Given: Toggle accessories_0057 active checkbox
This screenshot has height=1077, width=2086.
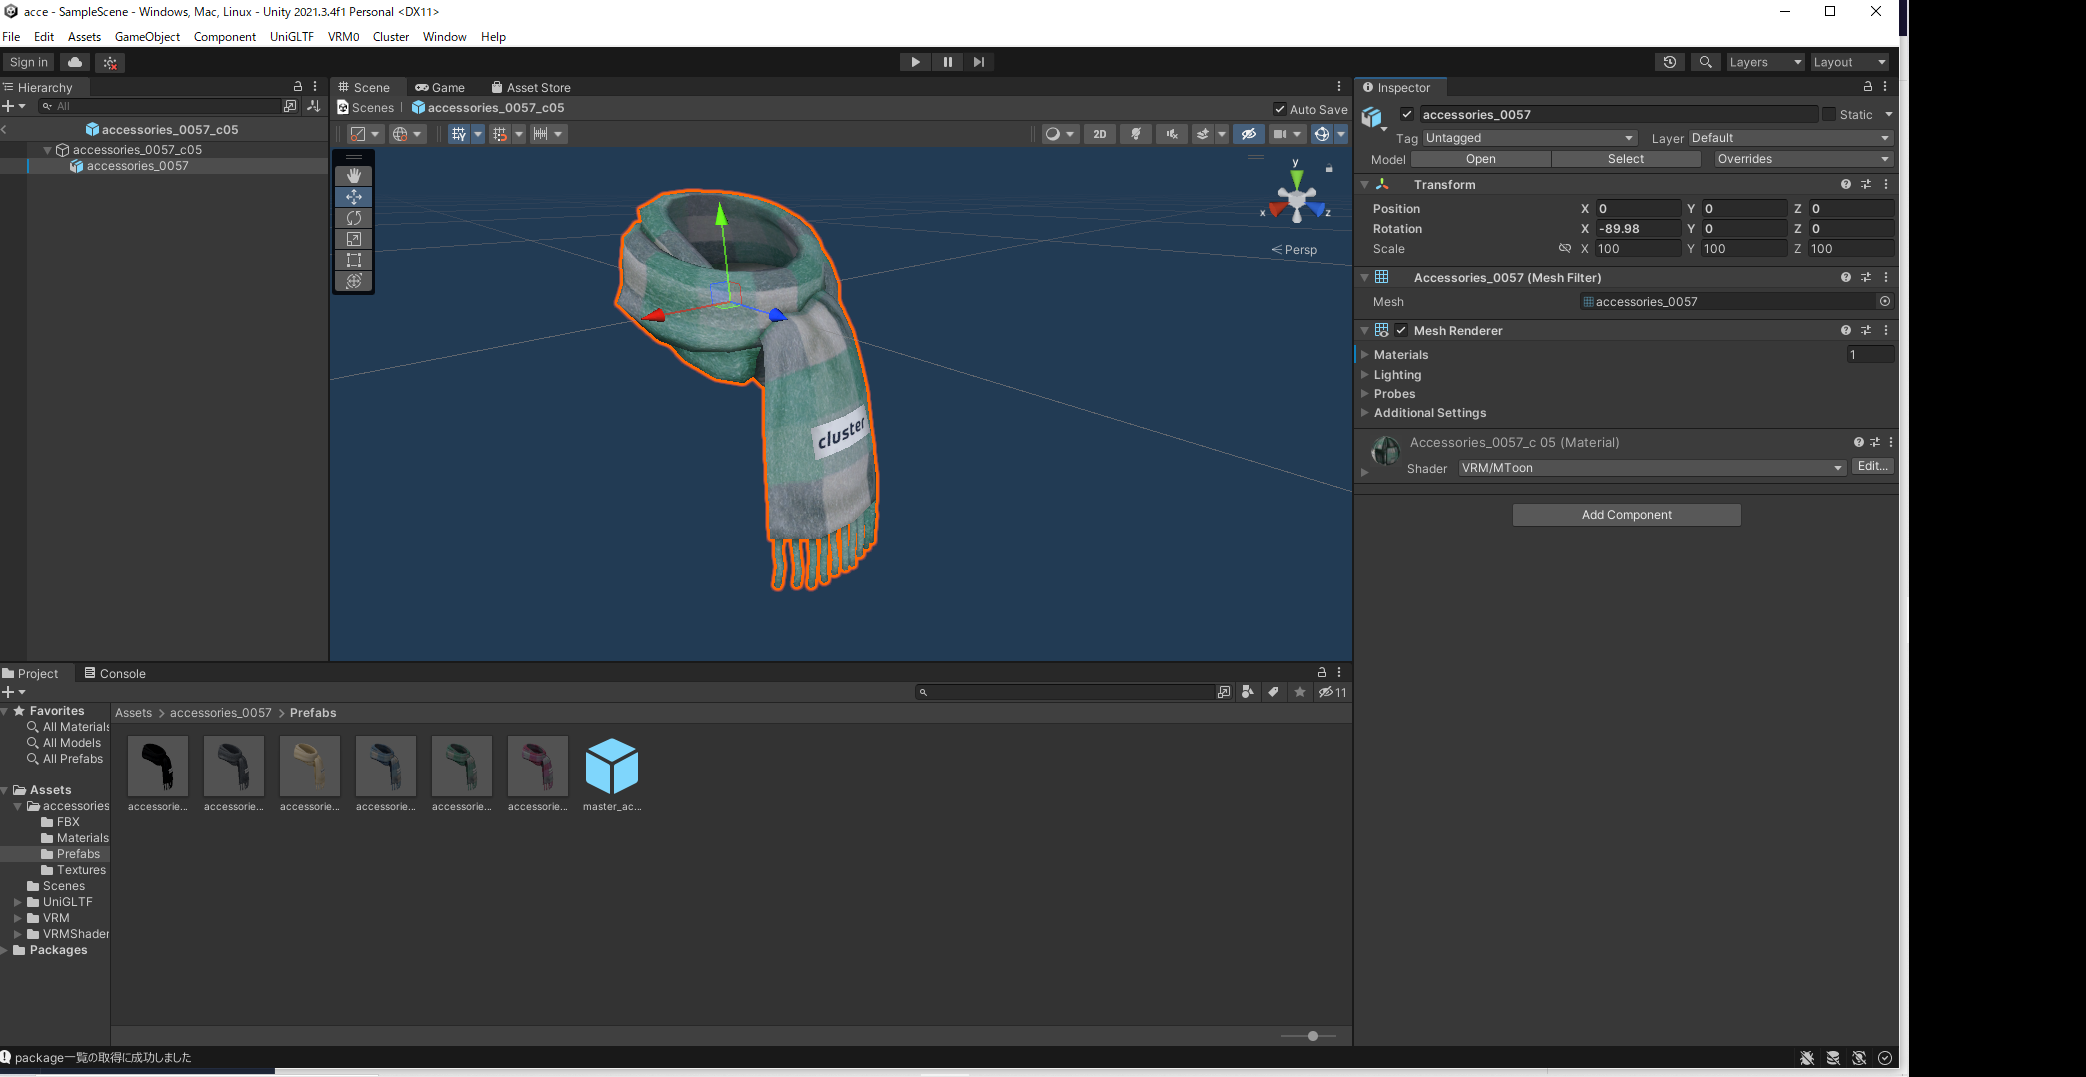Looking at the screenshot, I should [x=1407, y=114].
